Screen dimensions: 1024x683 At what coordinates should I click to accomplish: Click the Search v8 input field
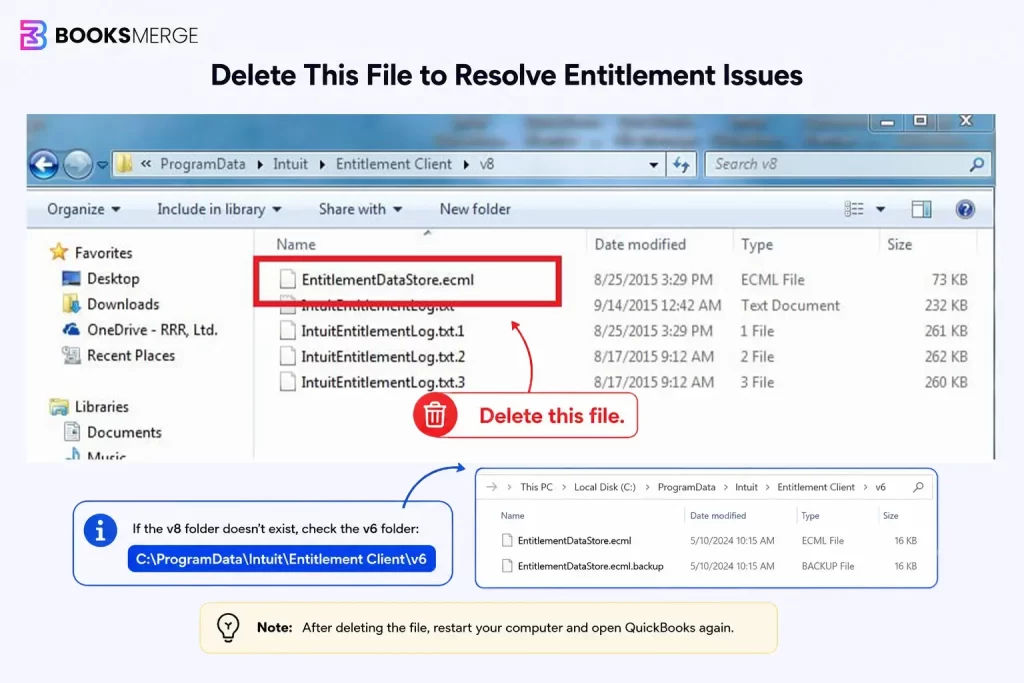[x=847, y=165]
